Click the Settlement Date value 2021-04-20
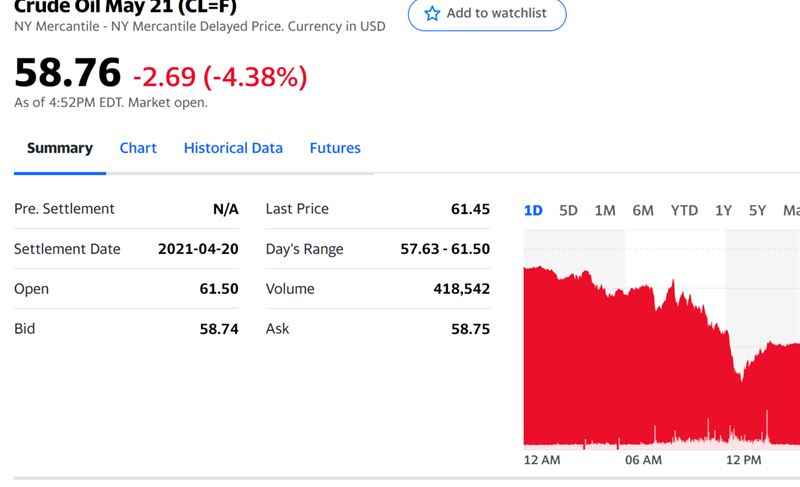This screenshot has width=800, height=487. coord(198,249)
